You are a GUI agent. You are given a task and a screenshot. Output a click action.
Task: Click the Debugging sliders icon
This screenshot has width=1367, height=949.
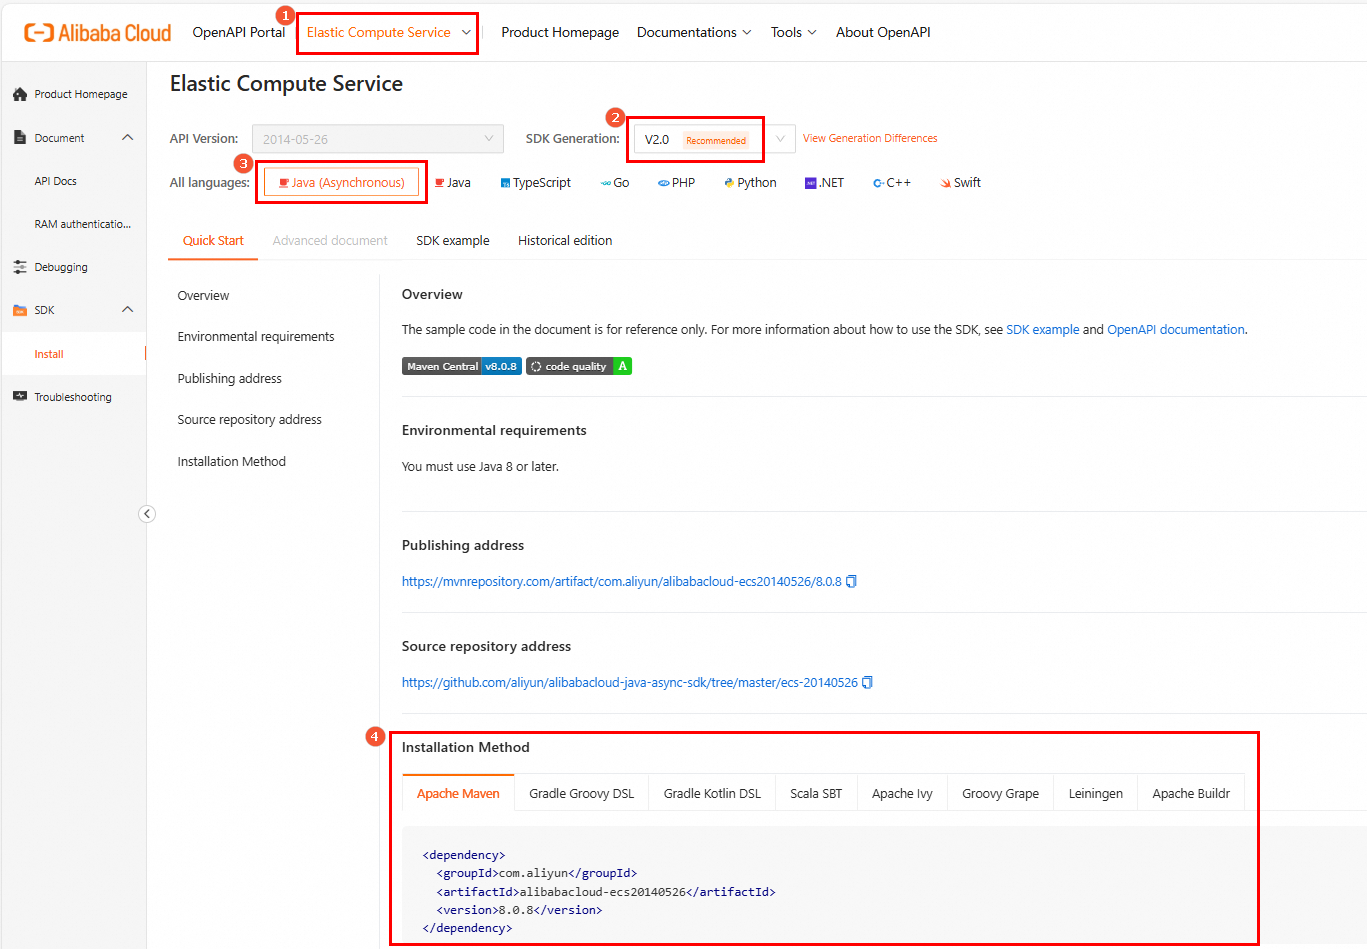(20, 267)
